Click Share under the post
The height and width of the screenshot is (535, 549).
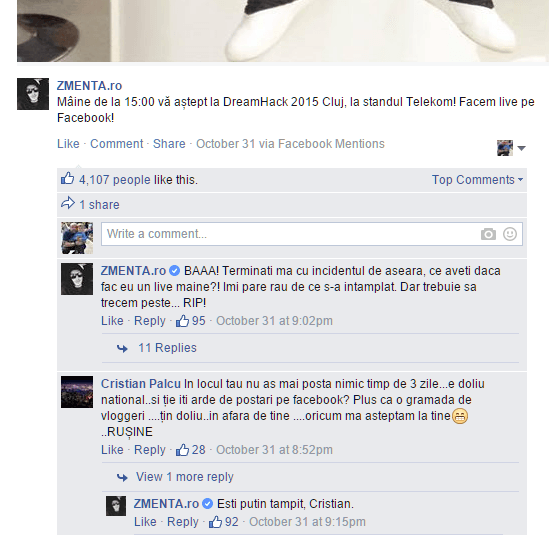click(169, 144)
